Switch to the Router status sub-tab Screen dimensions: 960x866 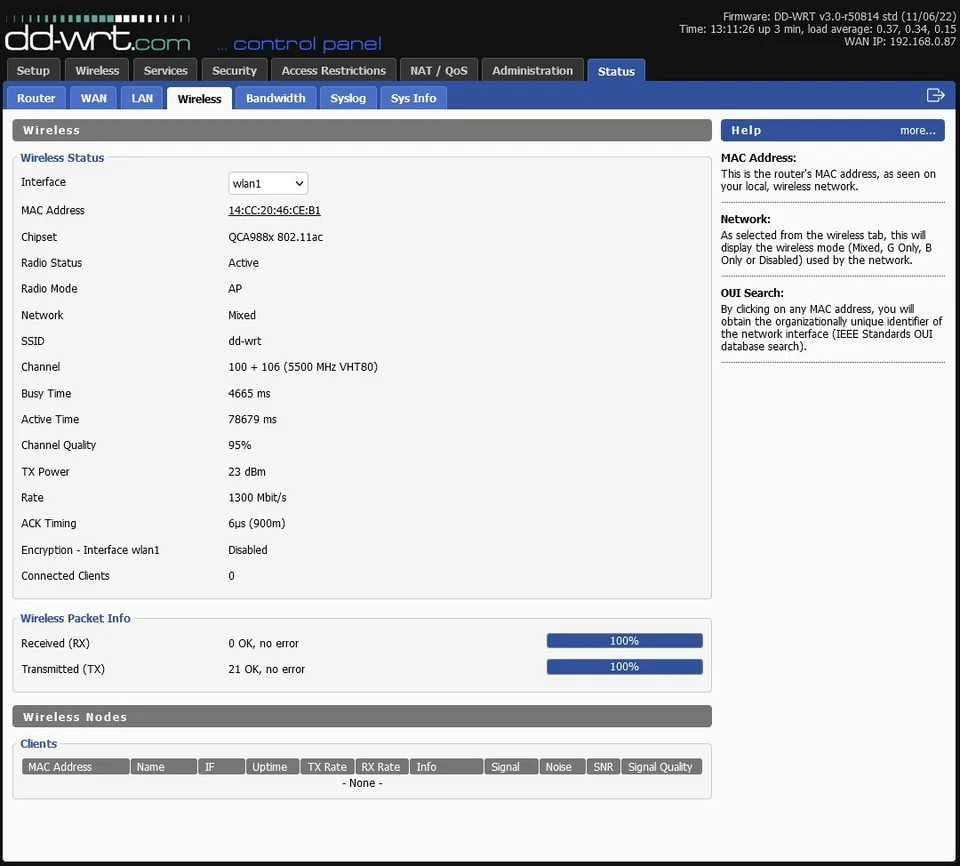36,98
